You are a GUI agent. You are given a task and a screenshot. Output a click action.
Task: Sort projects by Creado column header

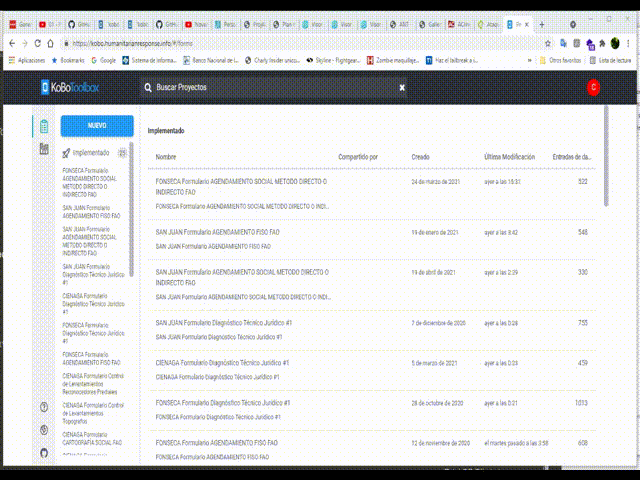point(420,157)
